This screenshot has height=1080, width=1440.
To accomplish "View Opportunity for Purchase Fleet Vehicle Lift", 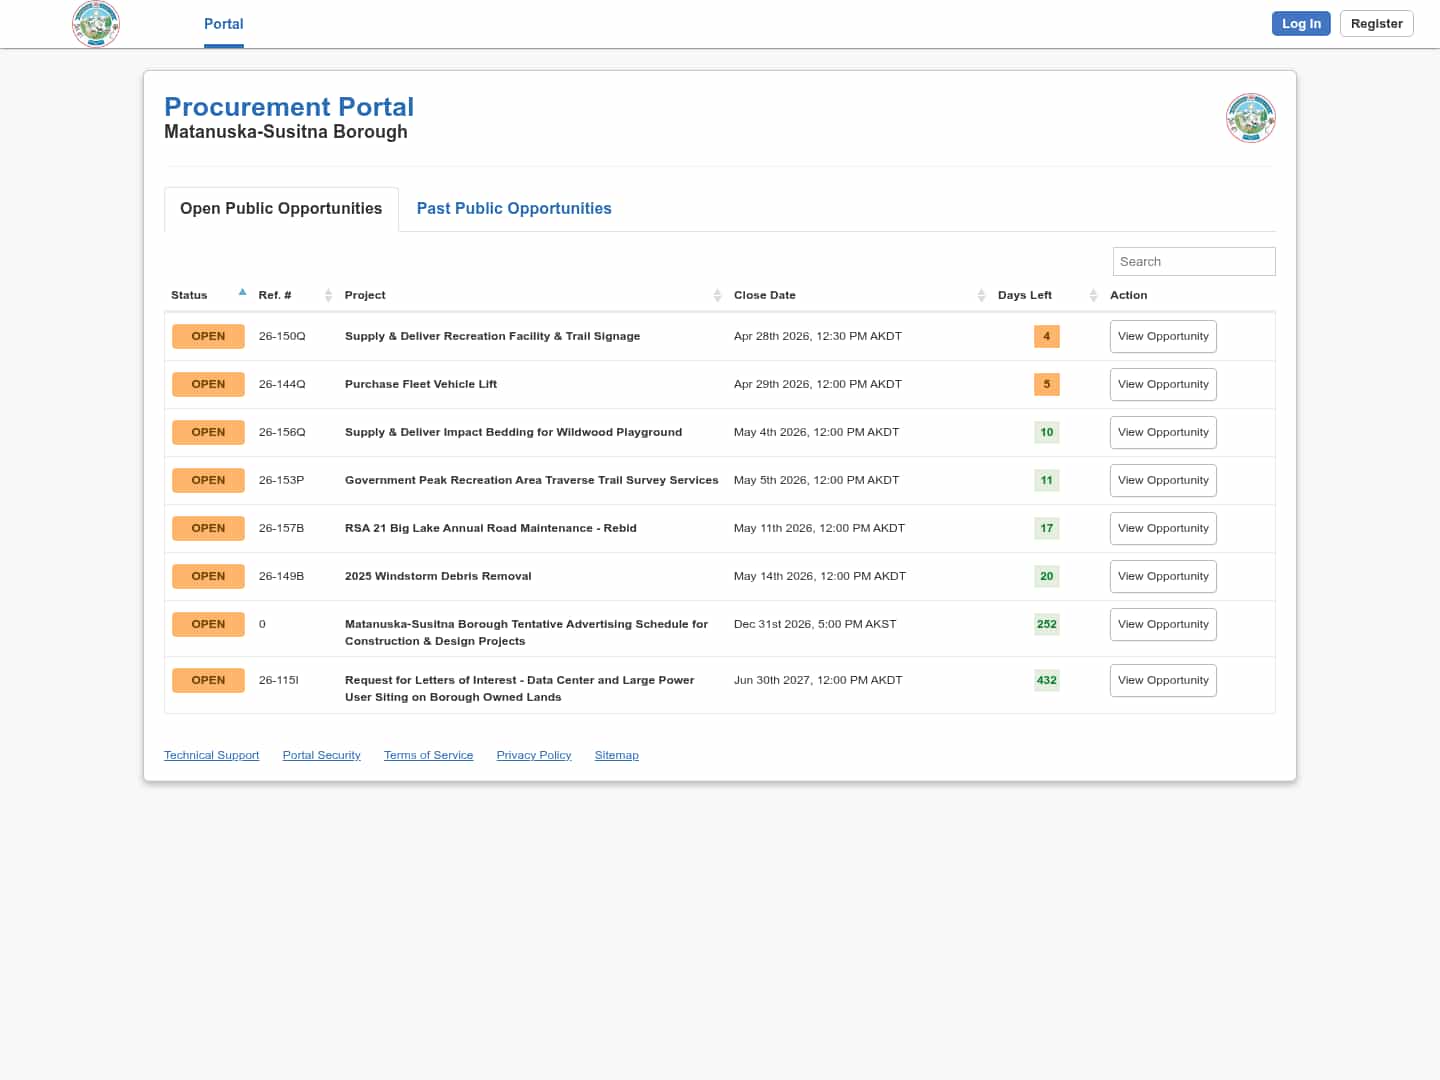I will 1162,384.
